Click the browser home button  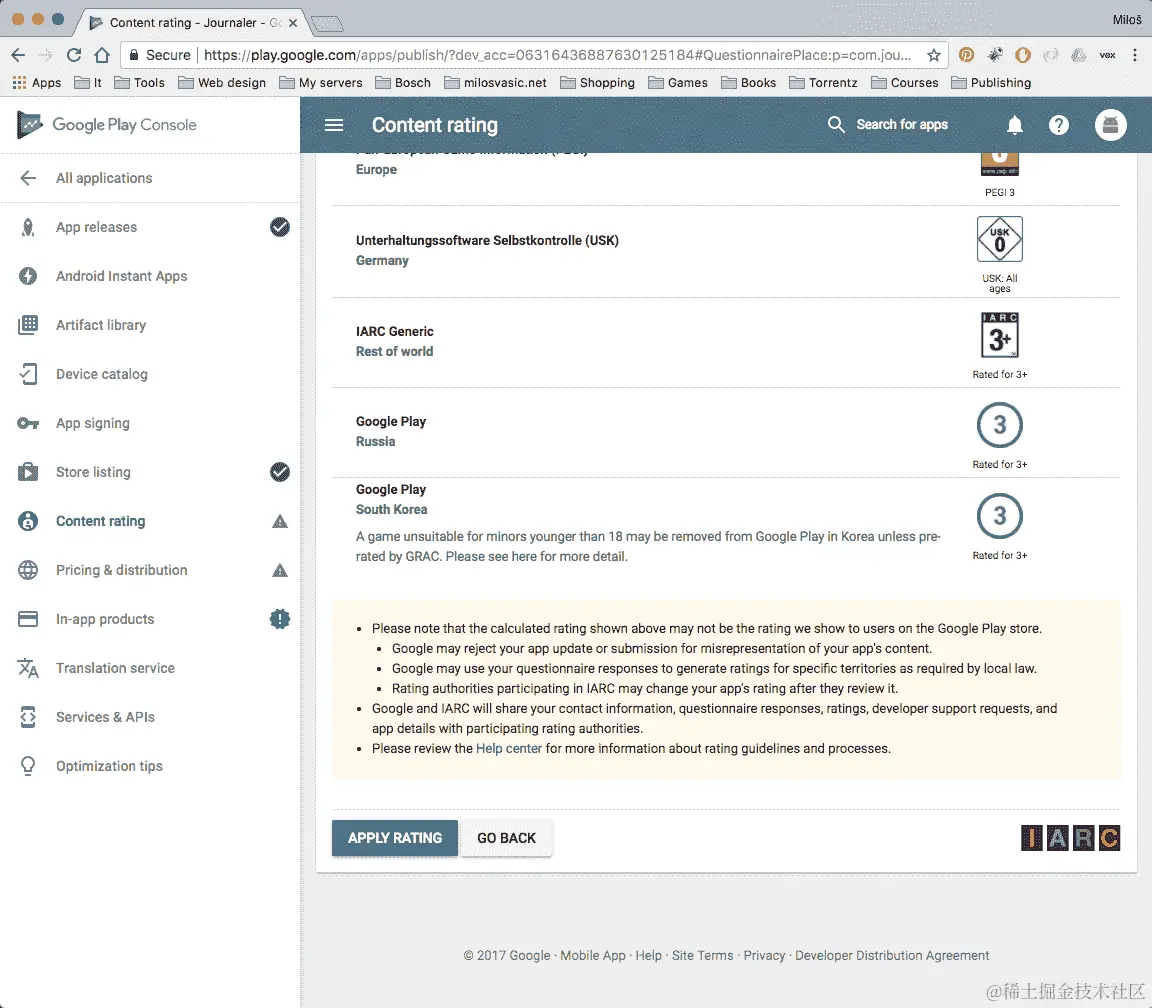click(102, 55)
